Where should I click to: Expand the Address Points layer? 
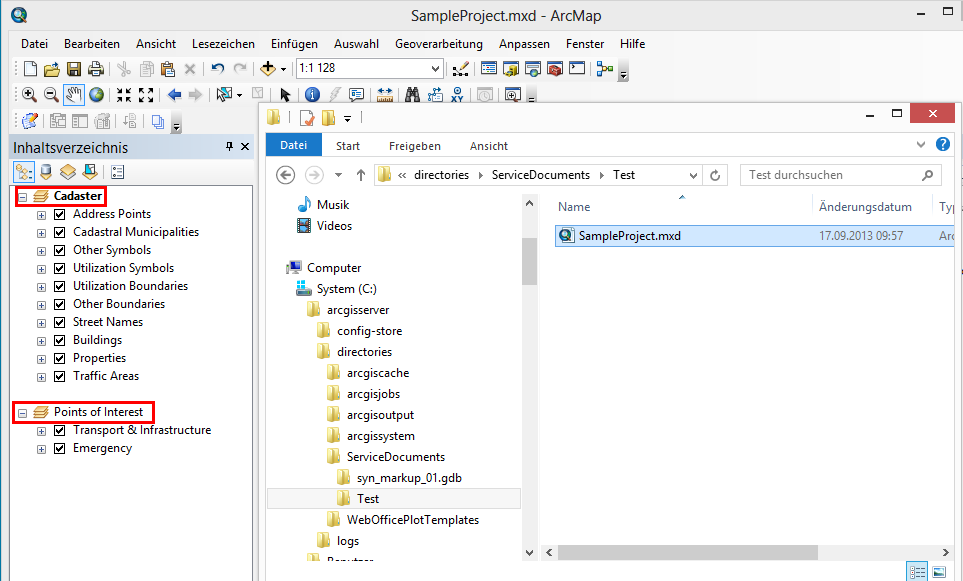click(40, 214)
